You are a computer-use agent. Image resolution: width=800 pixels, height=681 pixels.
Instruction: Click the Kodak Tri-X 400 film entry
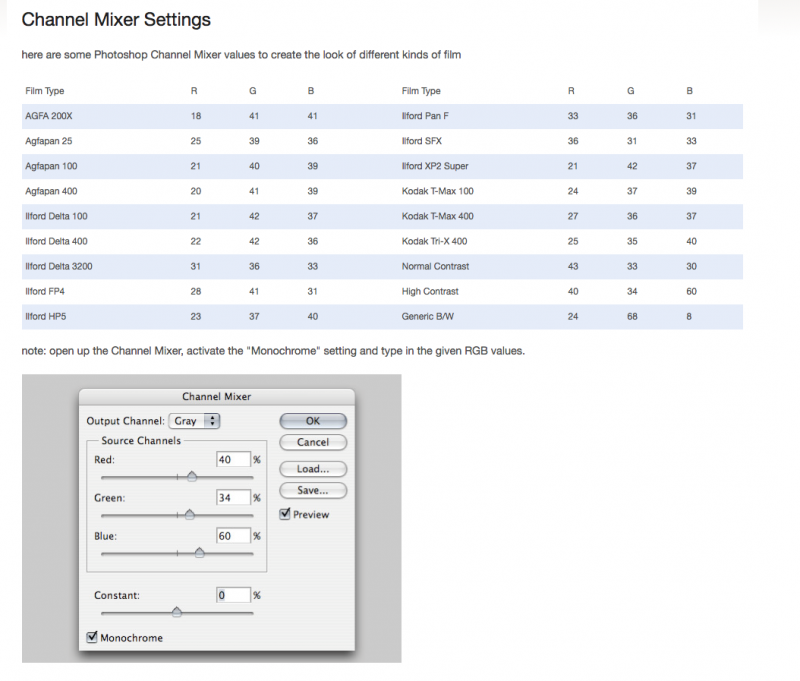[433, 241]
